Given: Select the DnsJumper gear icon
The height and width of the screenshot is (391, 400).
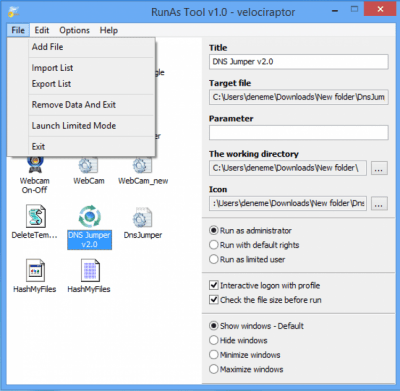Looking at the screenshot, I should [143, 218].
